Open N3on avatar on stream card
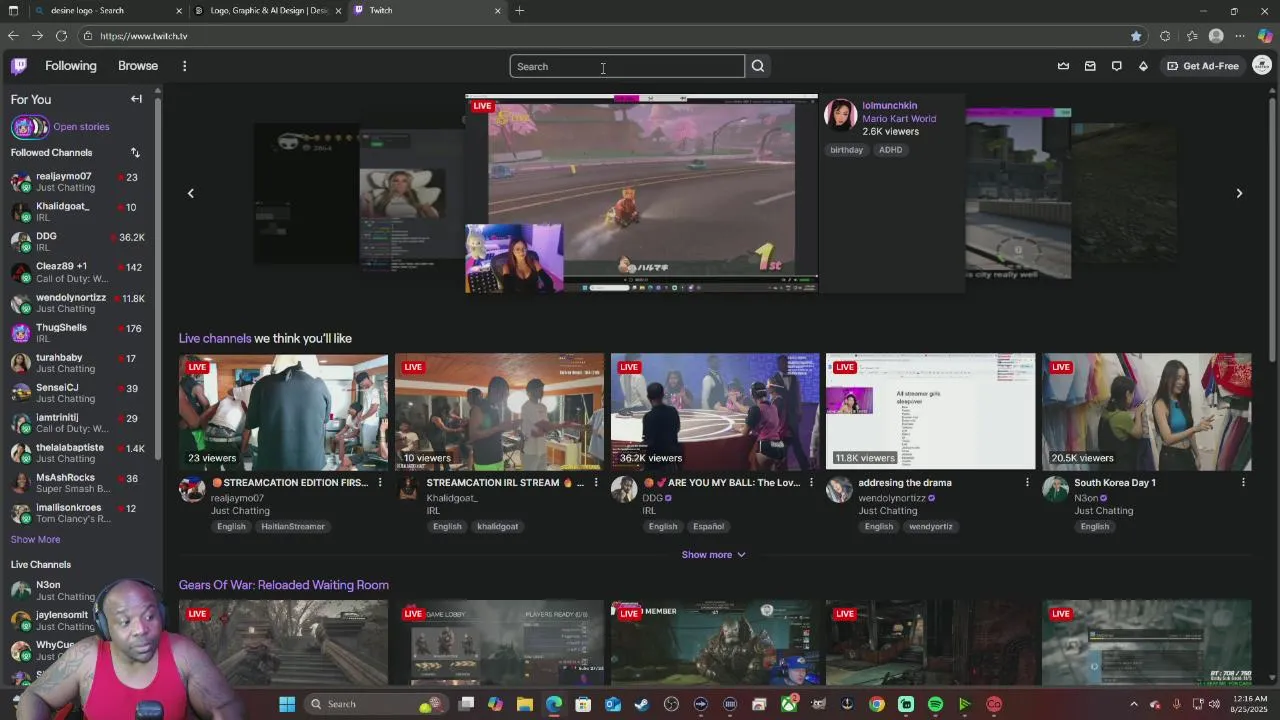This screenshot has height=720, width=1280. tap(1055, 489)
